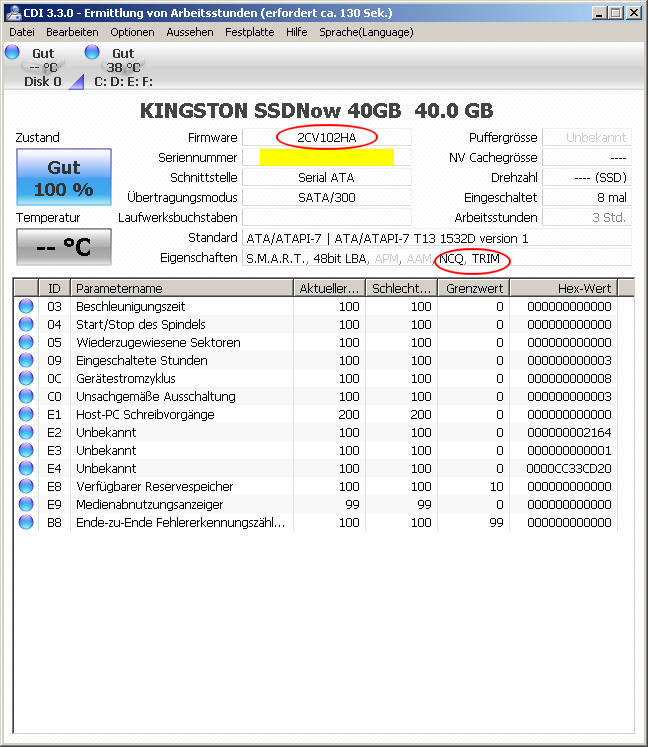Click the temperature -- °C display
Image resolution: width=648 pixels, height=747 pixels.
coord(64,247)
